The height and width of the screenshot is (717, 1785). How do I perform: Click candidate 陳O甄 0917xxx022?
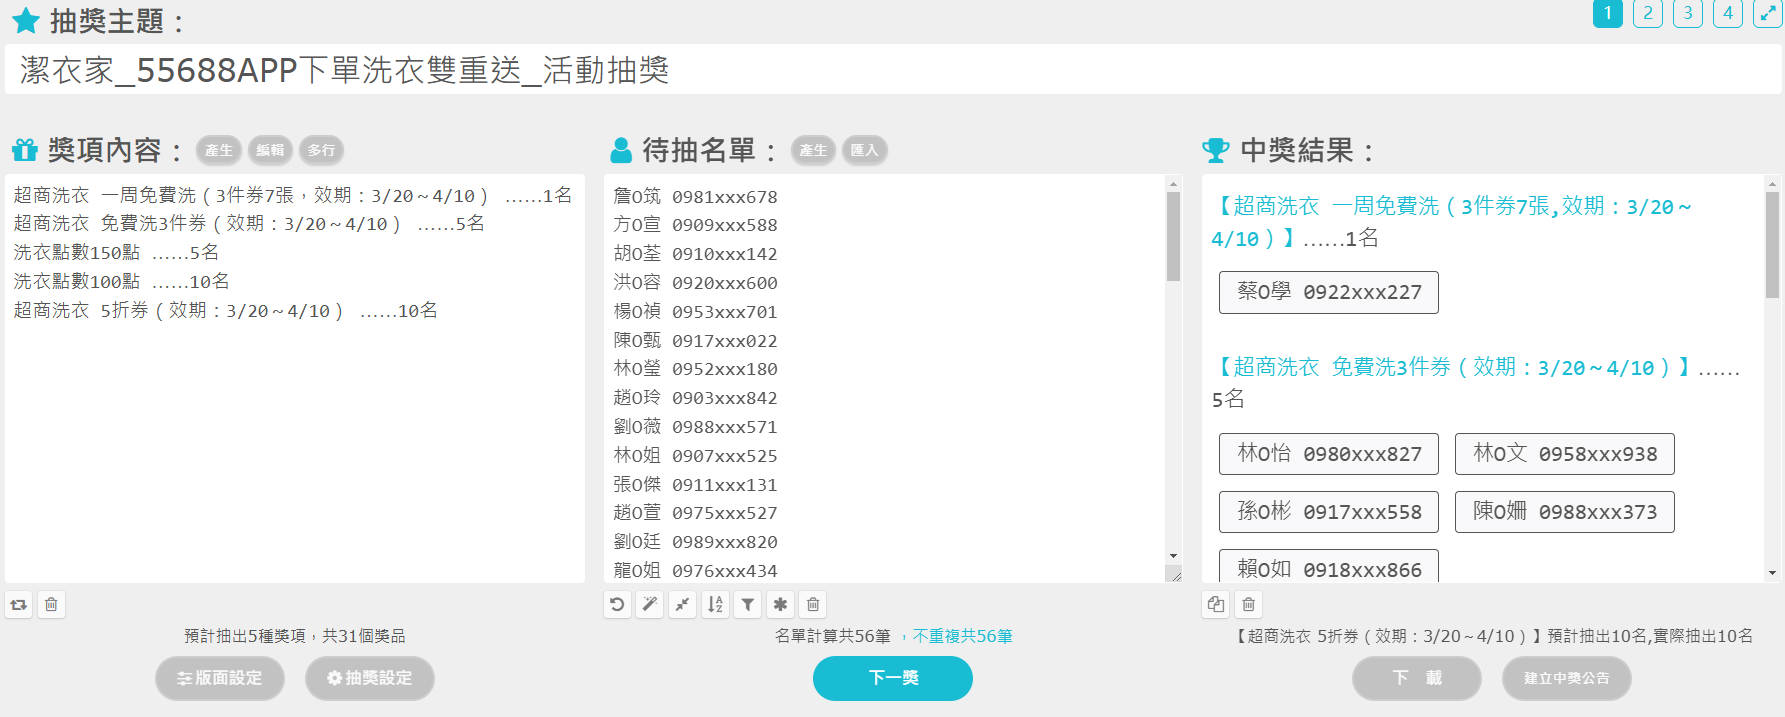pos(695,341)
